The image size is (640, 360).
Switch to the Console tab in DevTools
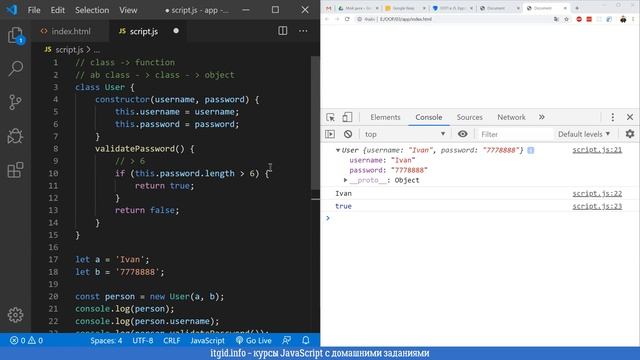tap(429, 117)
